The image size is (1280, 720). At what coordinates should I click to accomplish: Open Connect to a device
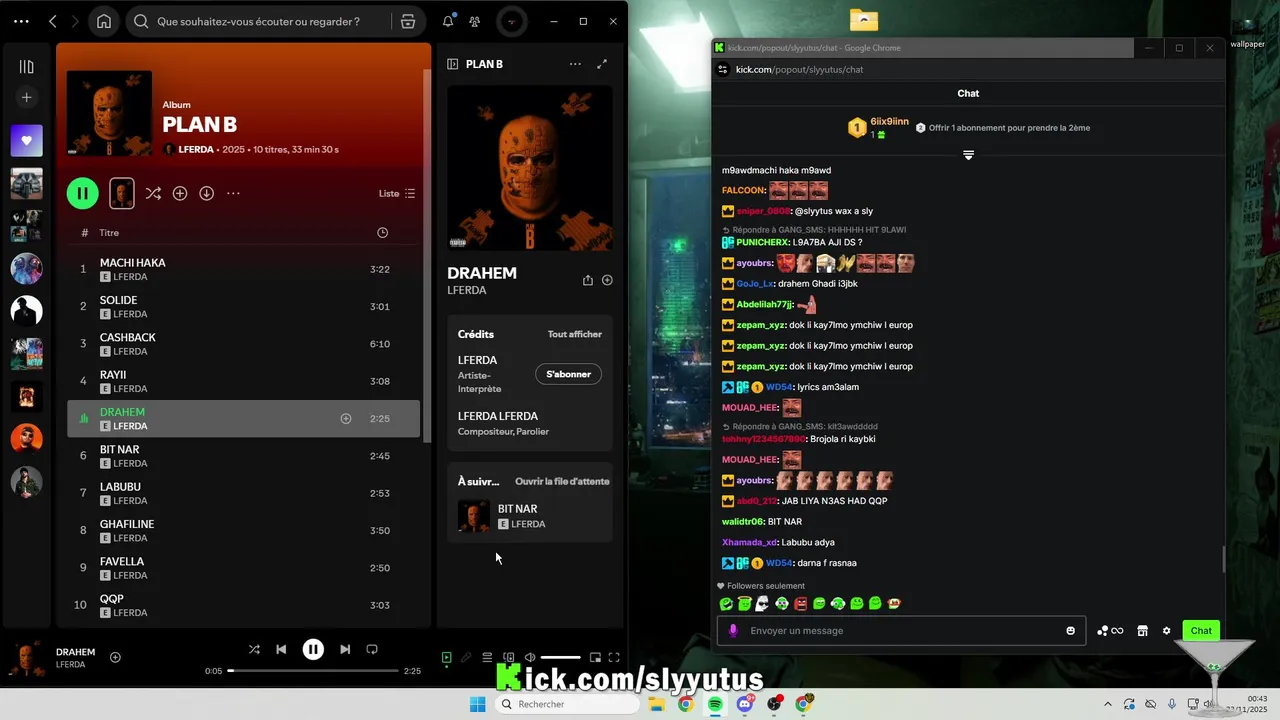click(508, 657)
